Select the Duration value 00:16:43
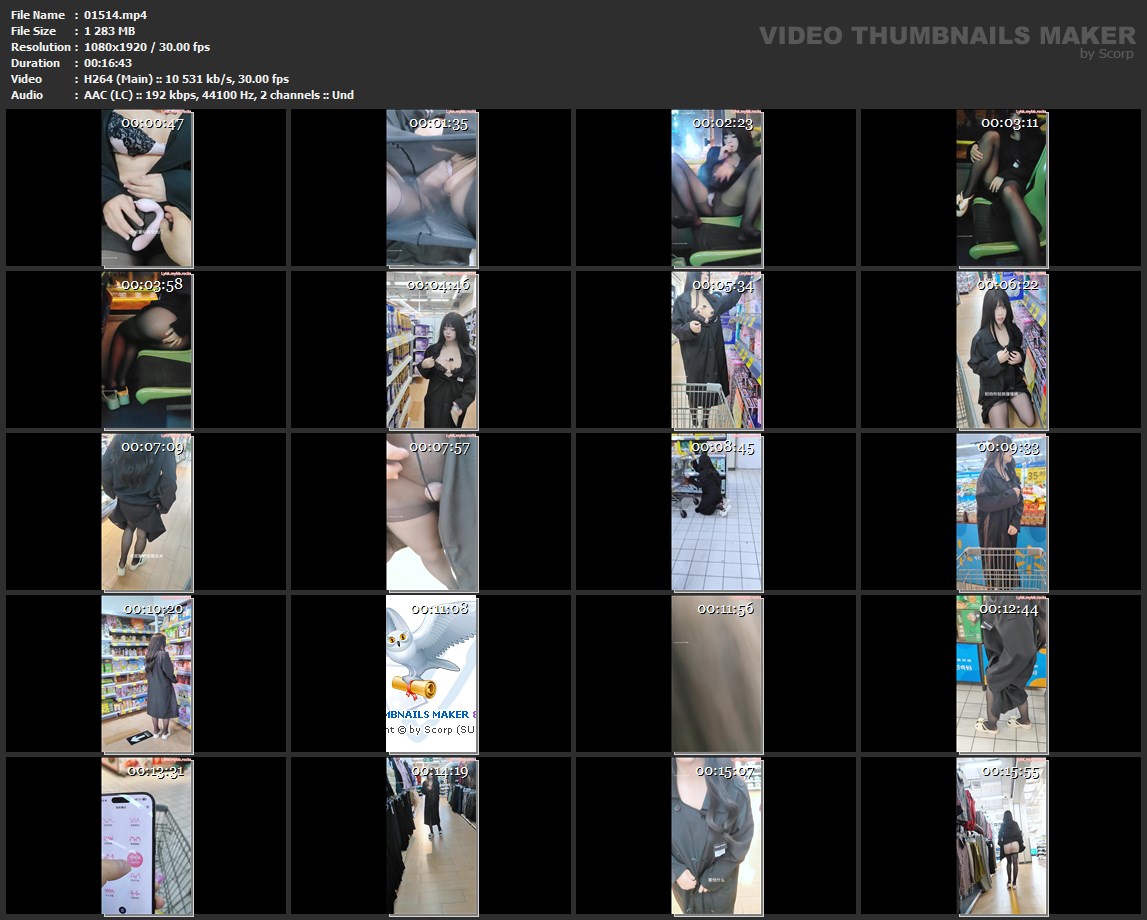Screen dimensions: 1147x920 pyautogui.click(x=108, y=63)
